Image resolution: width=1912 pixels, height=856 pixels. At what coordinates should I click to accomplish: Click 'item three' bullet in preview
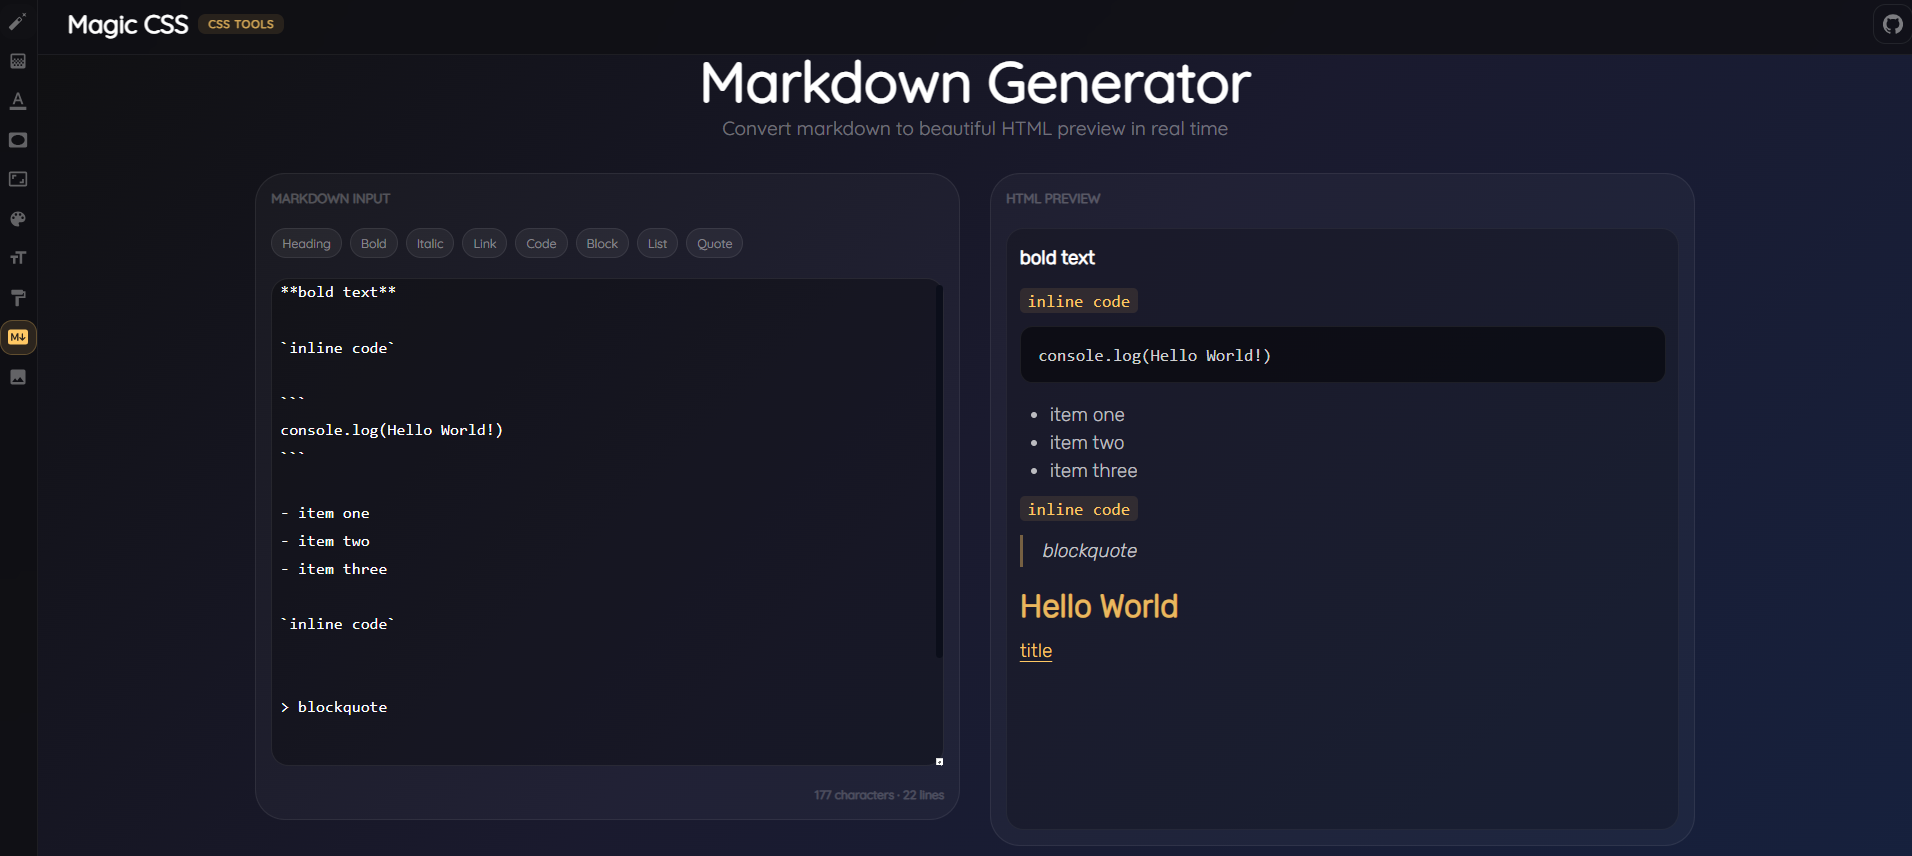[1093, 471]
